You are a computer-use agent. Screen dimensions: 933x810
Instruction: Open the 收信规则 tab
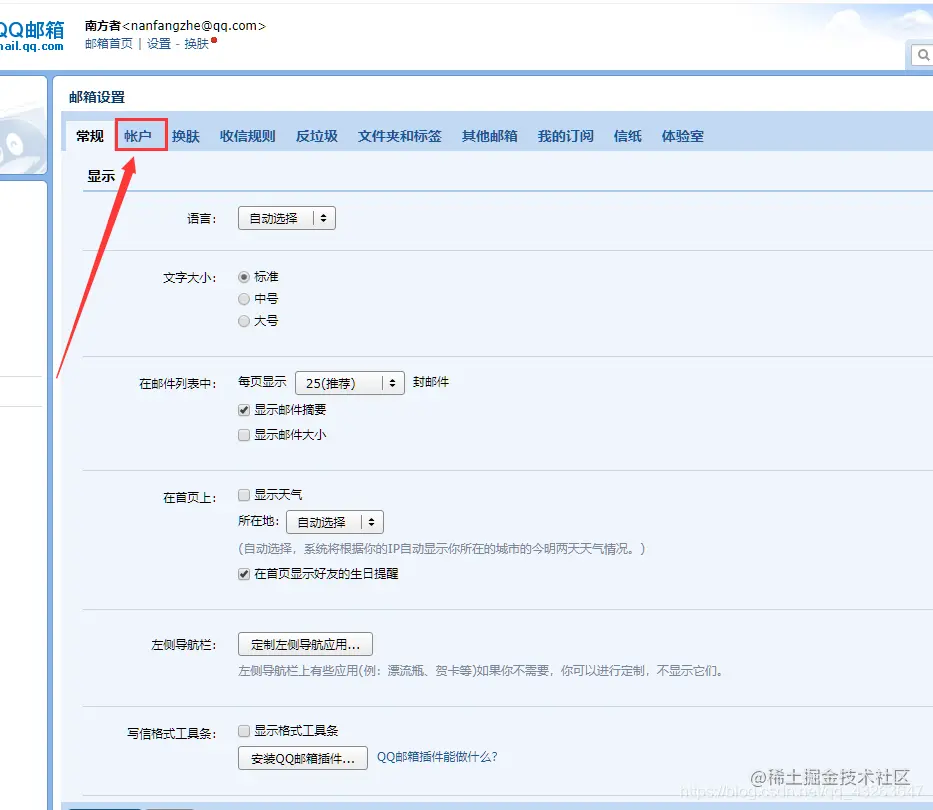[247, 135]
